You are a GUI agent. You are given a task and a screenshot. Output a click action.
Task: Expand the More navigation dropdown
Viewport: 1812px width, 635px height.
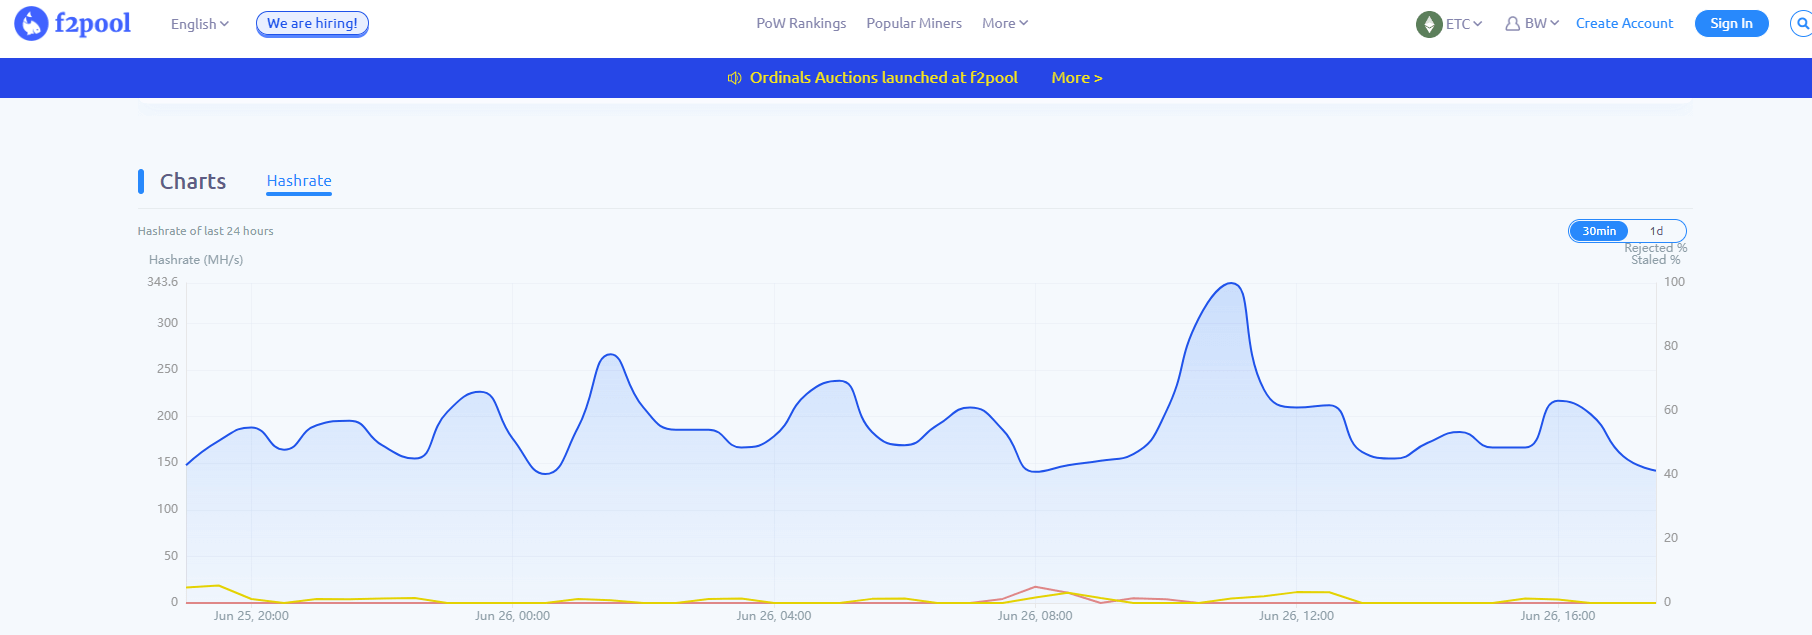[x=1004, y=23]
